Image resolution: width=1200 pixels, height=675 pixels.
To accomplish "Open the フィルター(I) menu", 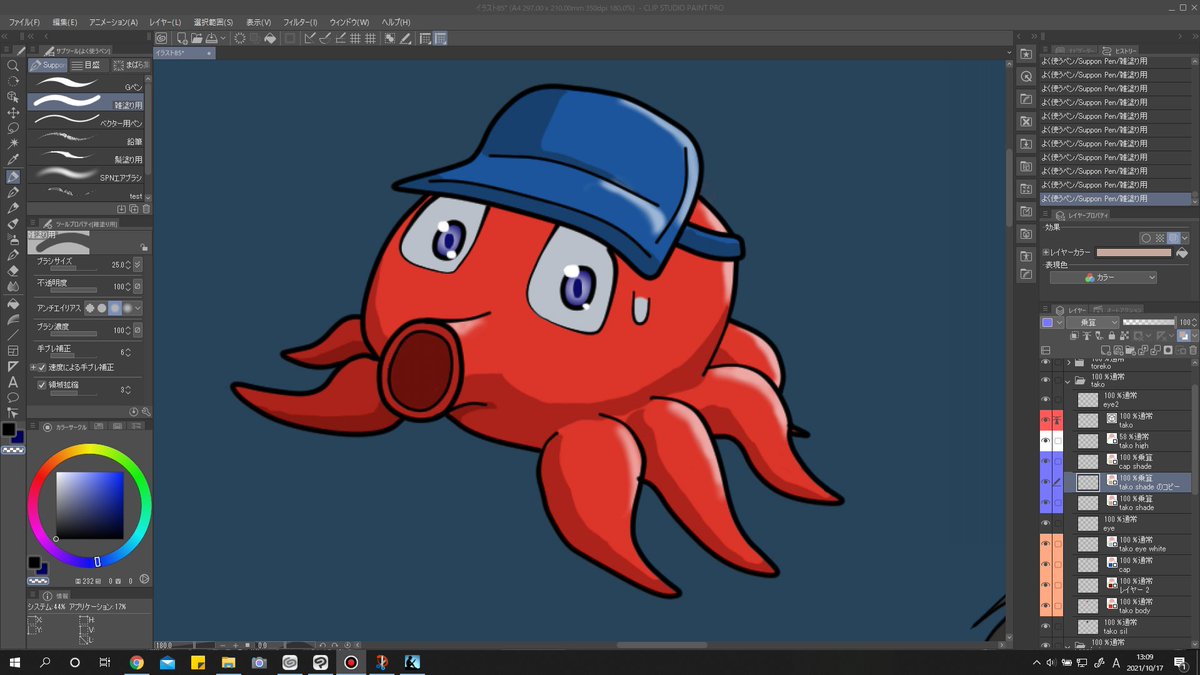I will click(297, 22).
